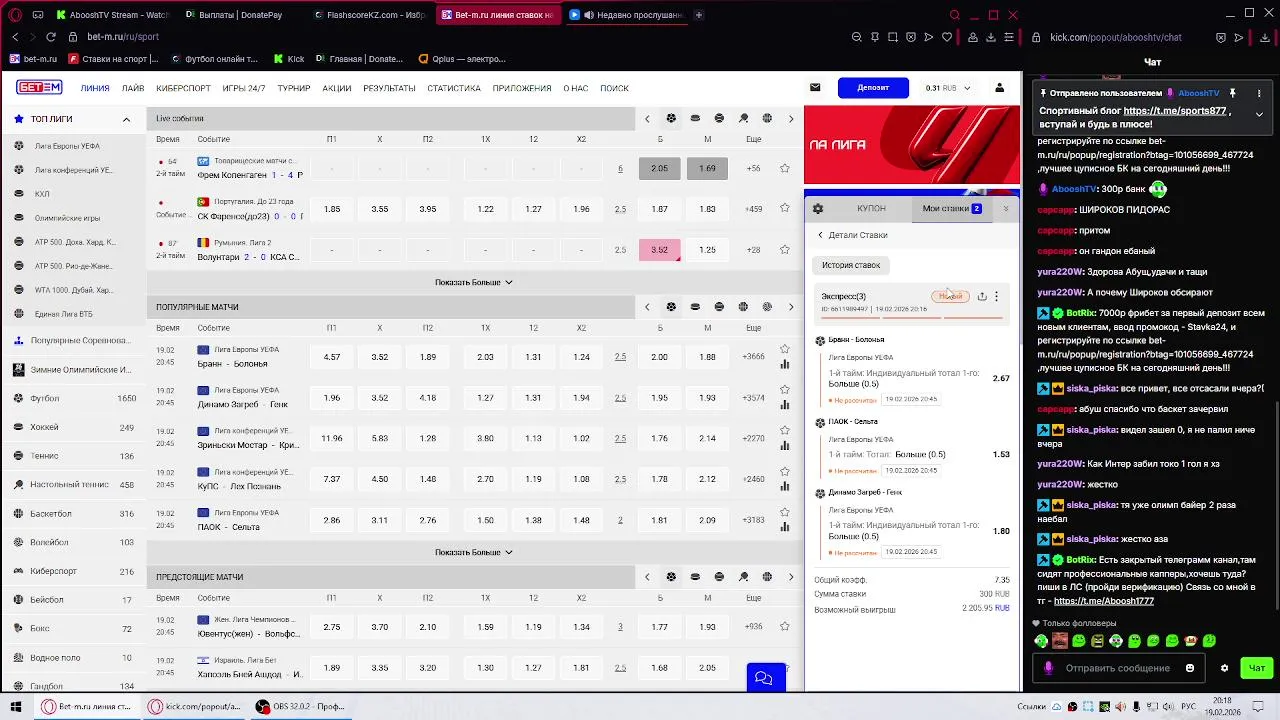The image size is (1280, 720).
Task: Open statistics chart for ПАОК - Сельта
Action: coord(785,527)
